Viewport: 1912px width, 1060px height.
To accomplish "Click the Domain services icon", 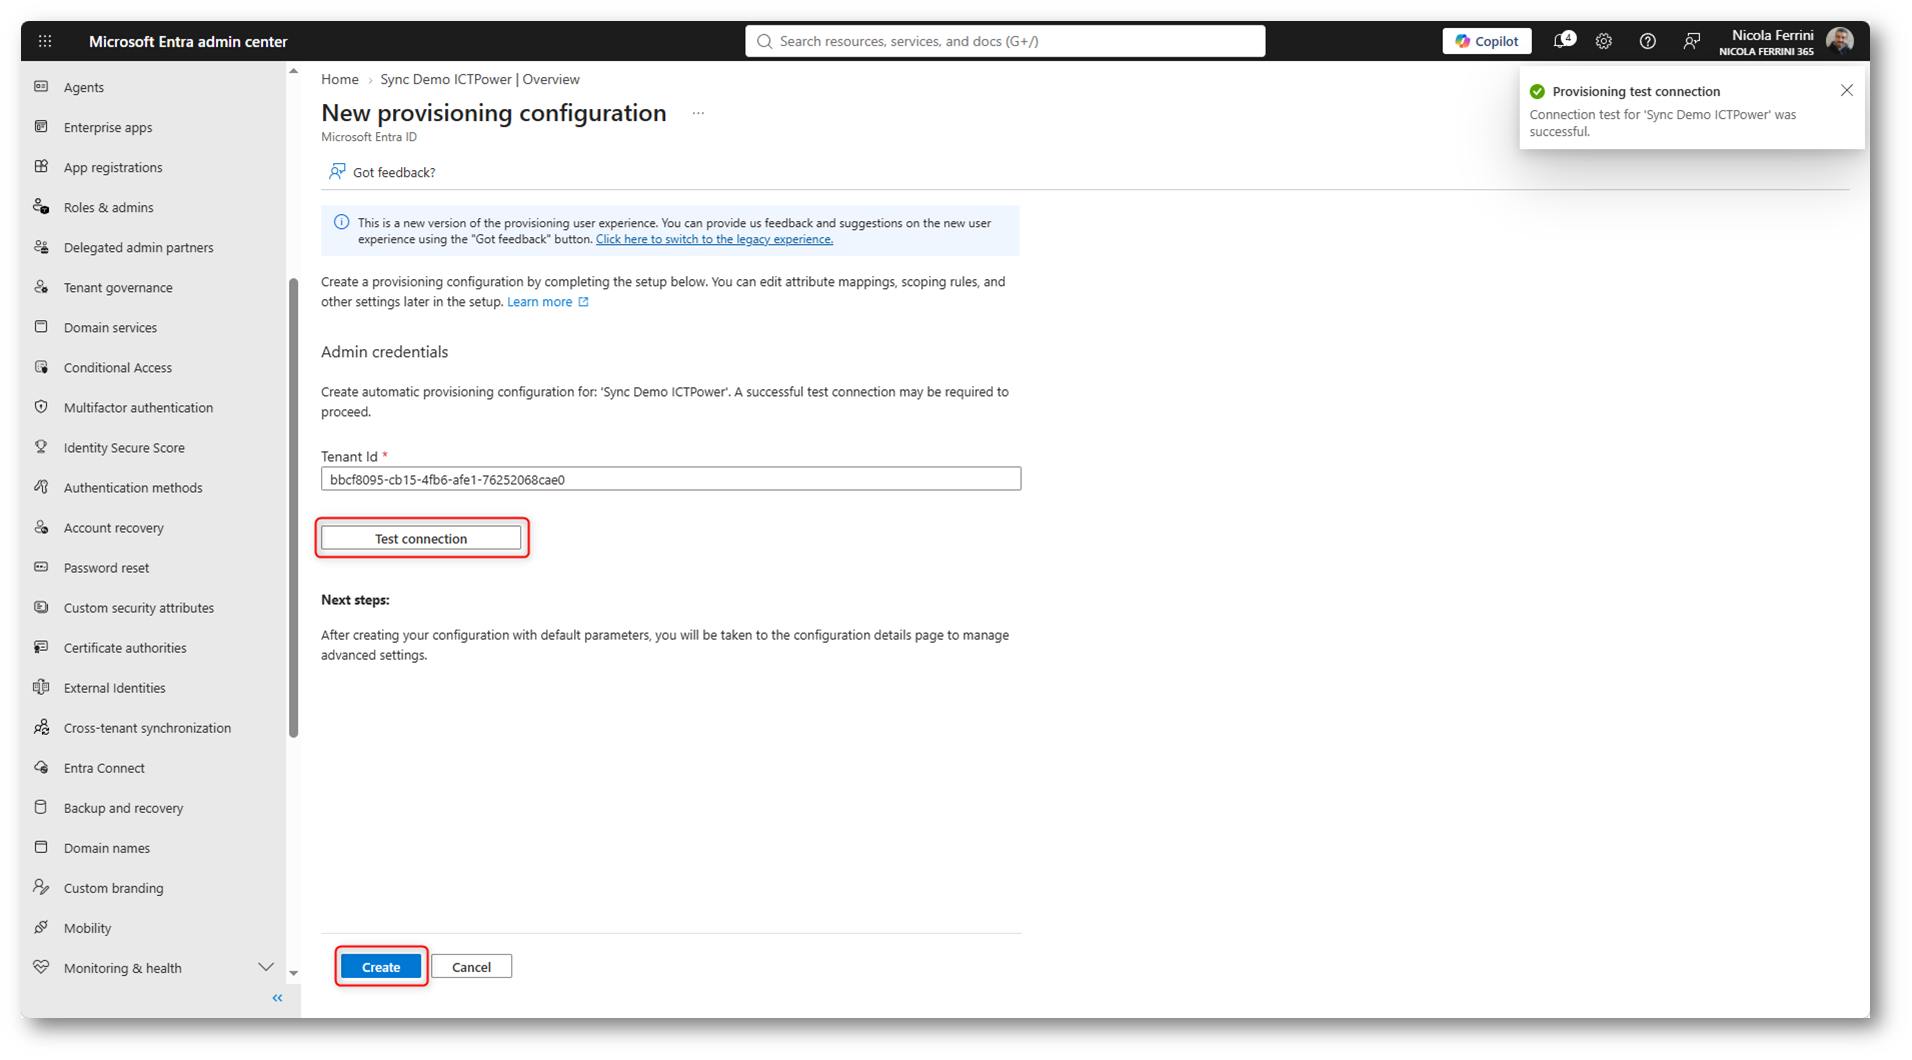I will click(x=41, y=327).
